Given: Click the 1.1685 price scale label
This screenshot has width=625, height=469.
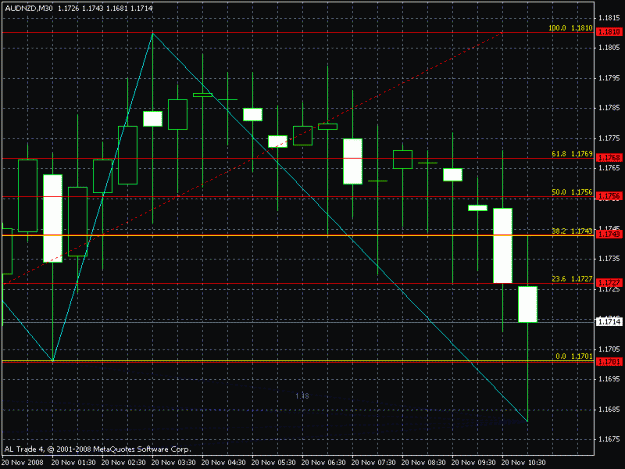Looking at the screenshot, I should point(609,409).
